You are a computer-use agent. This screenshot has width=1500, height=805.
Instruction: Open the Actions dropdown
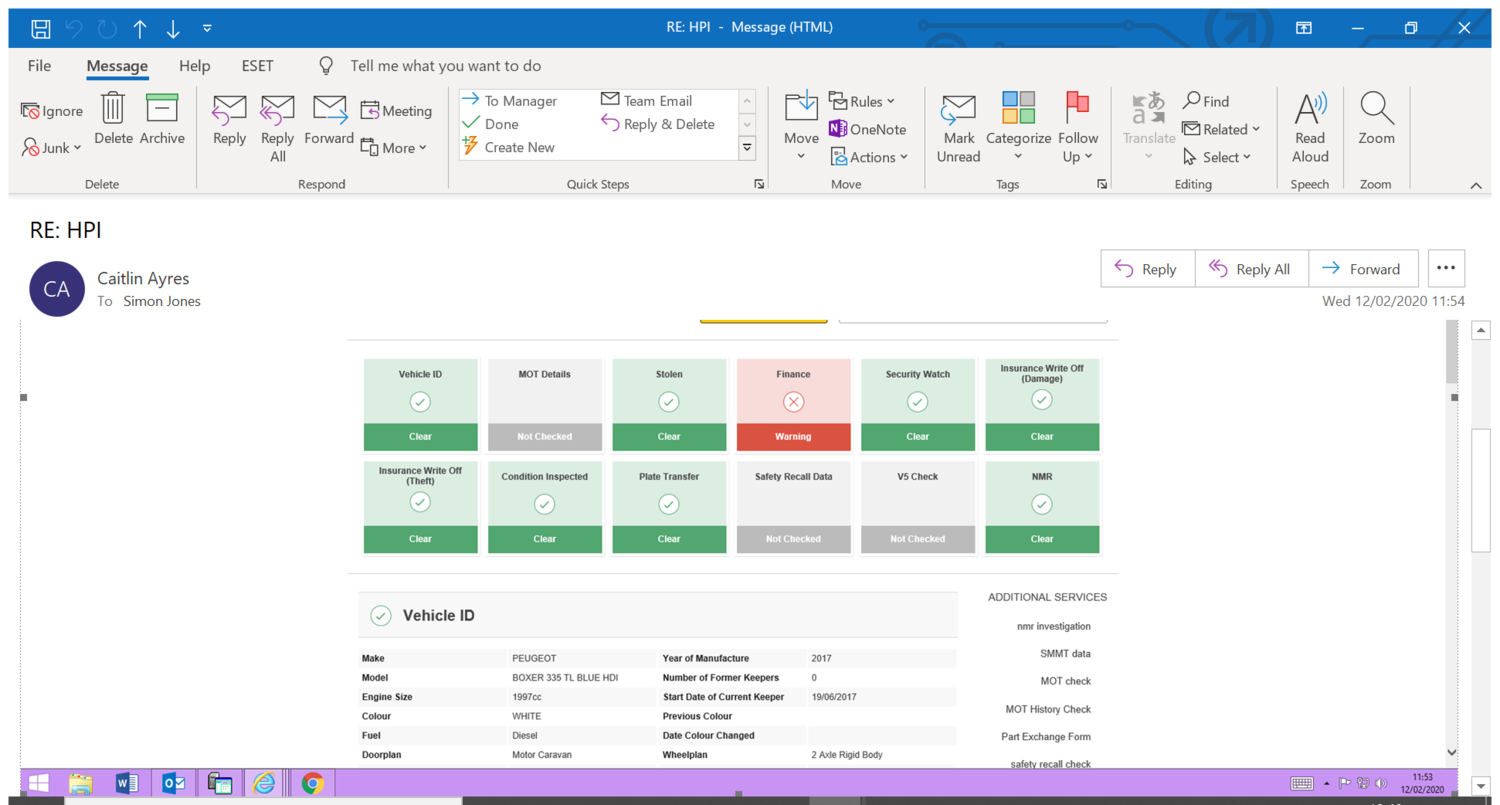click(869, 157)
